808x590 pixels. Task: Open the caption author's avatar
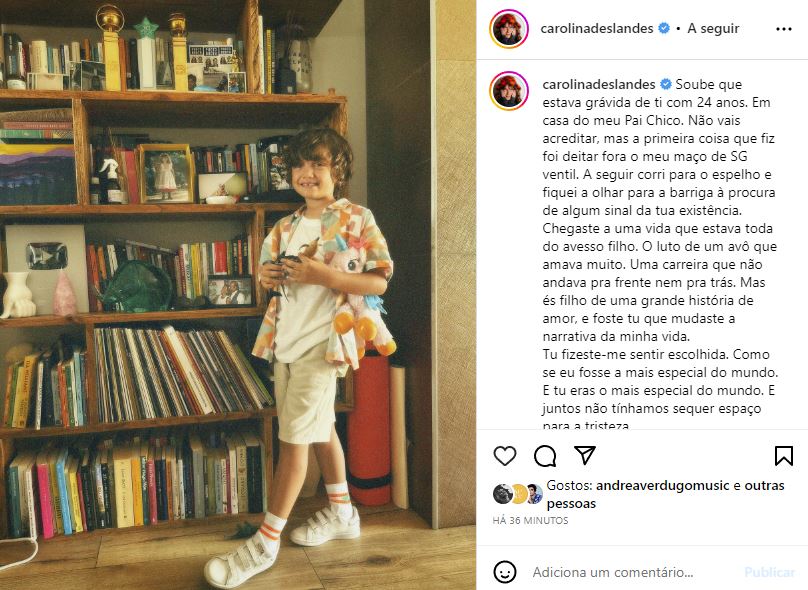(509, 91)
